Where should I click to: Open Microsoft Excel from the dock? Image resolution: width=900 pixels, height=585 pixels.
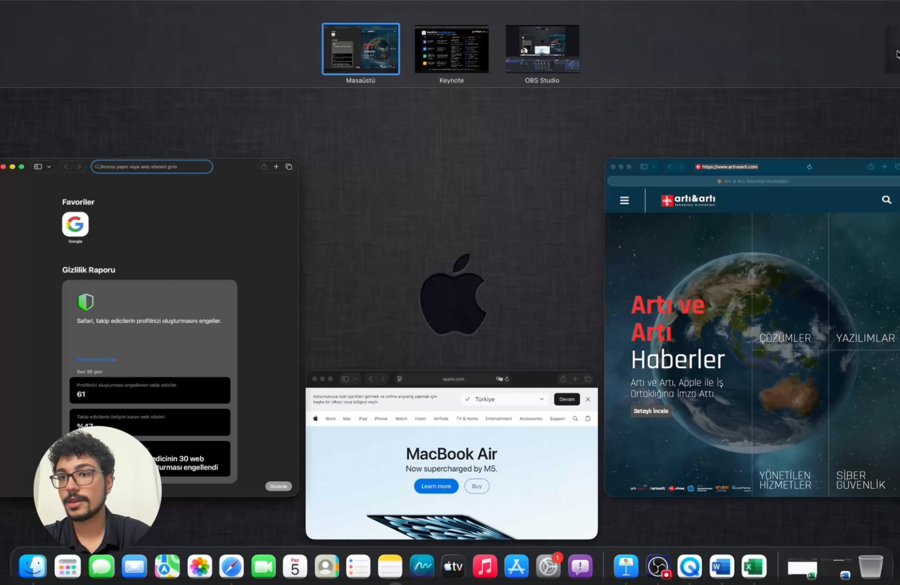[x=754, y=567]
